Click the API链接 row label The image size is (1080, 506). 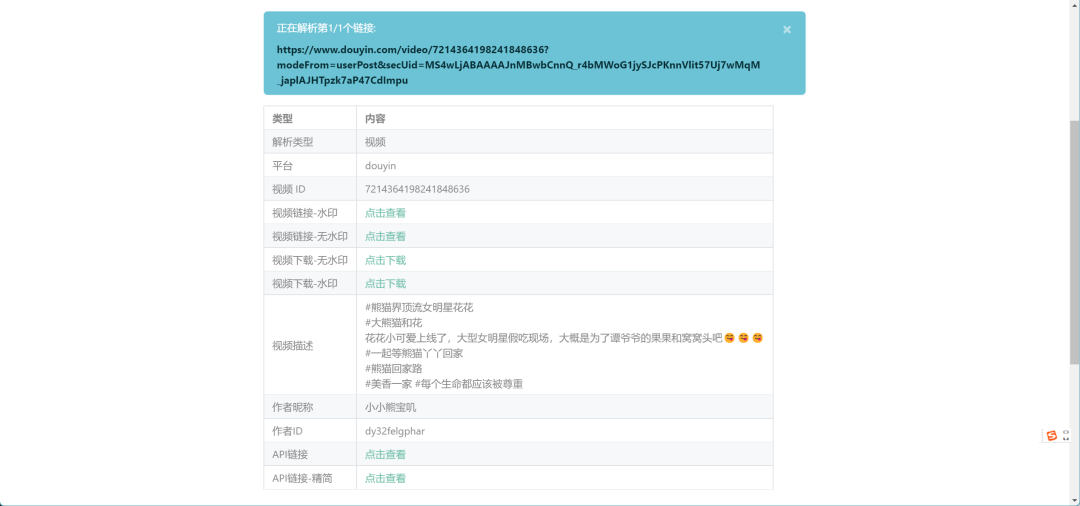tap(290, 454)
